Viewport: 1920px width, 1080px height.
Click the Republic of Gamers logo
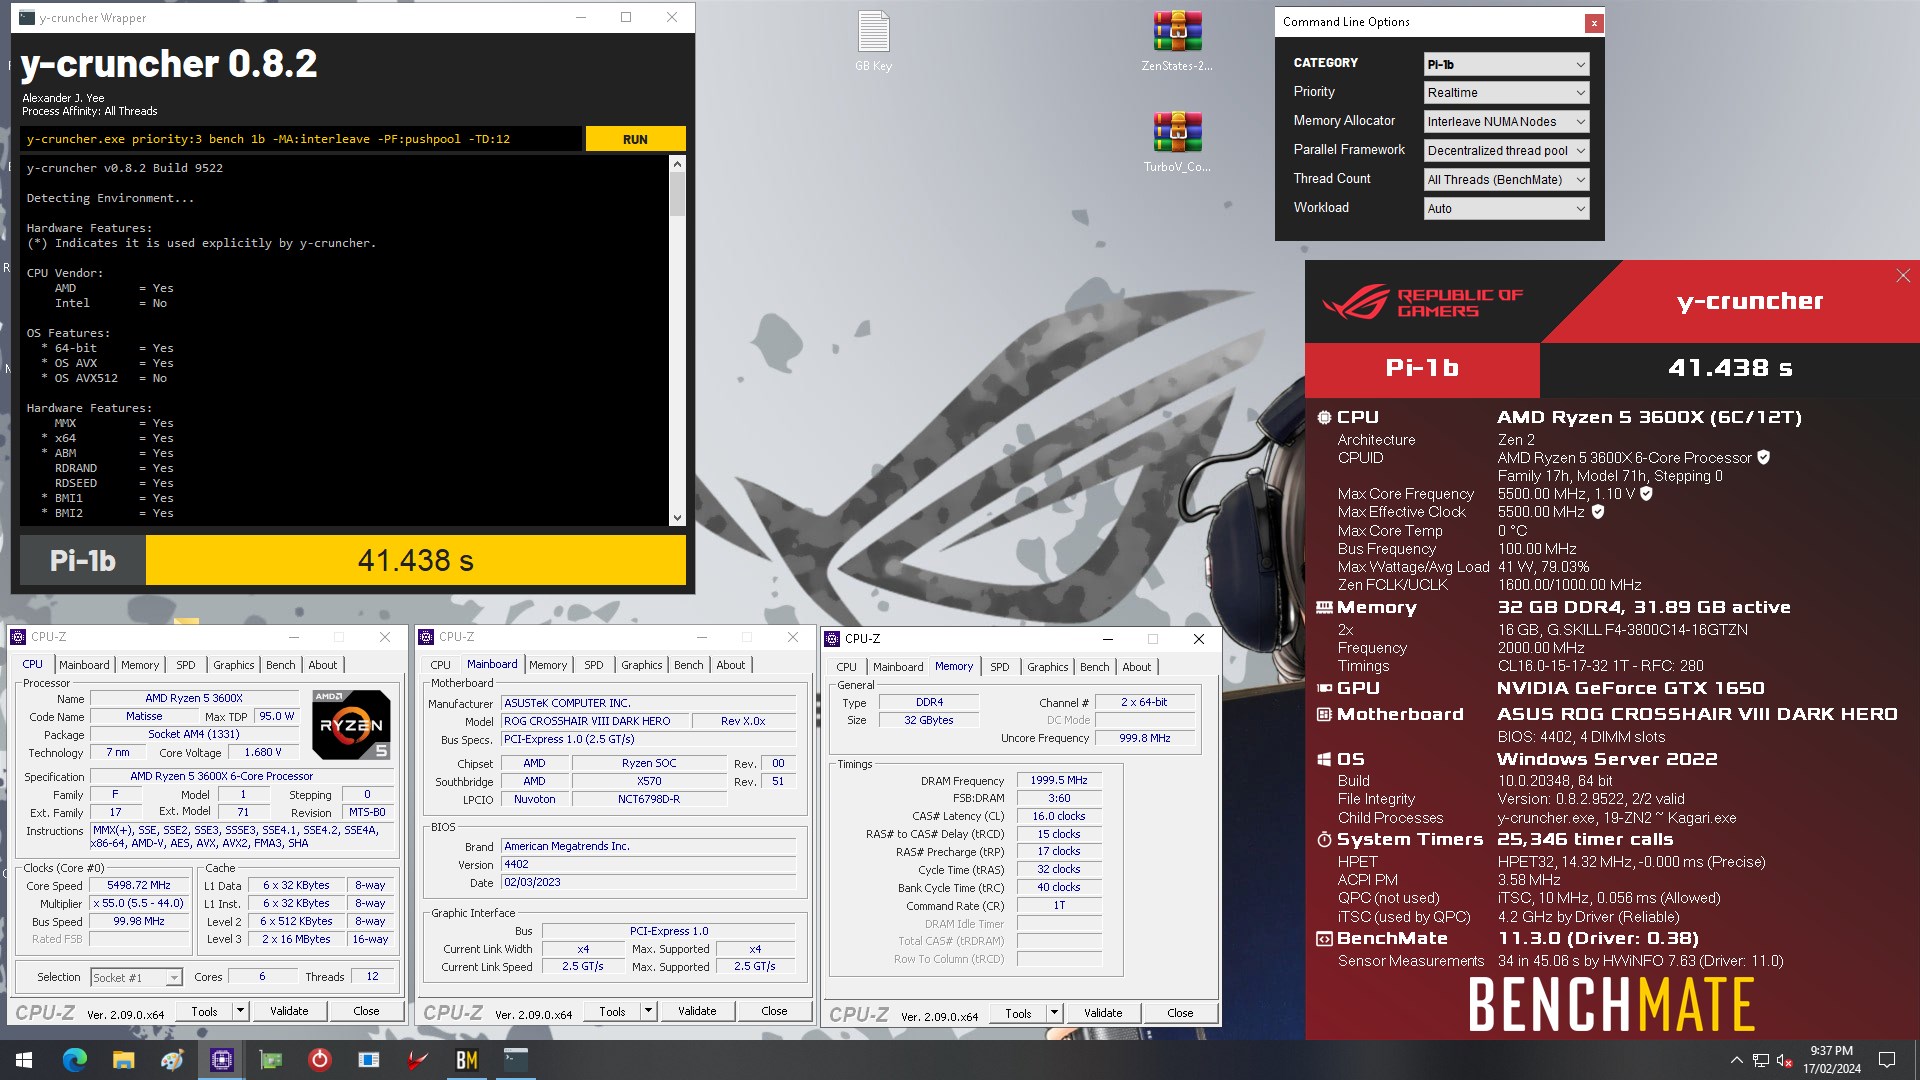coord(1422,302)
